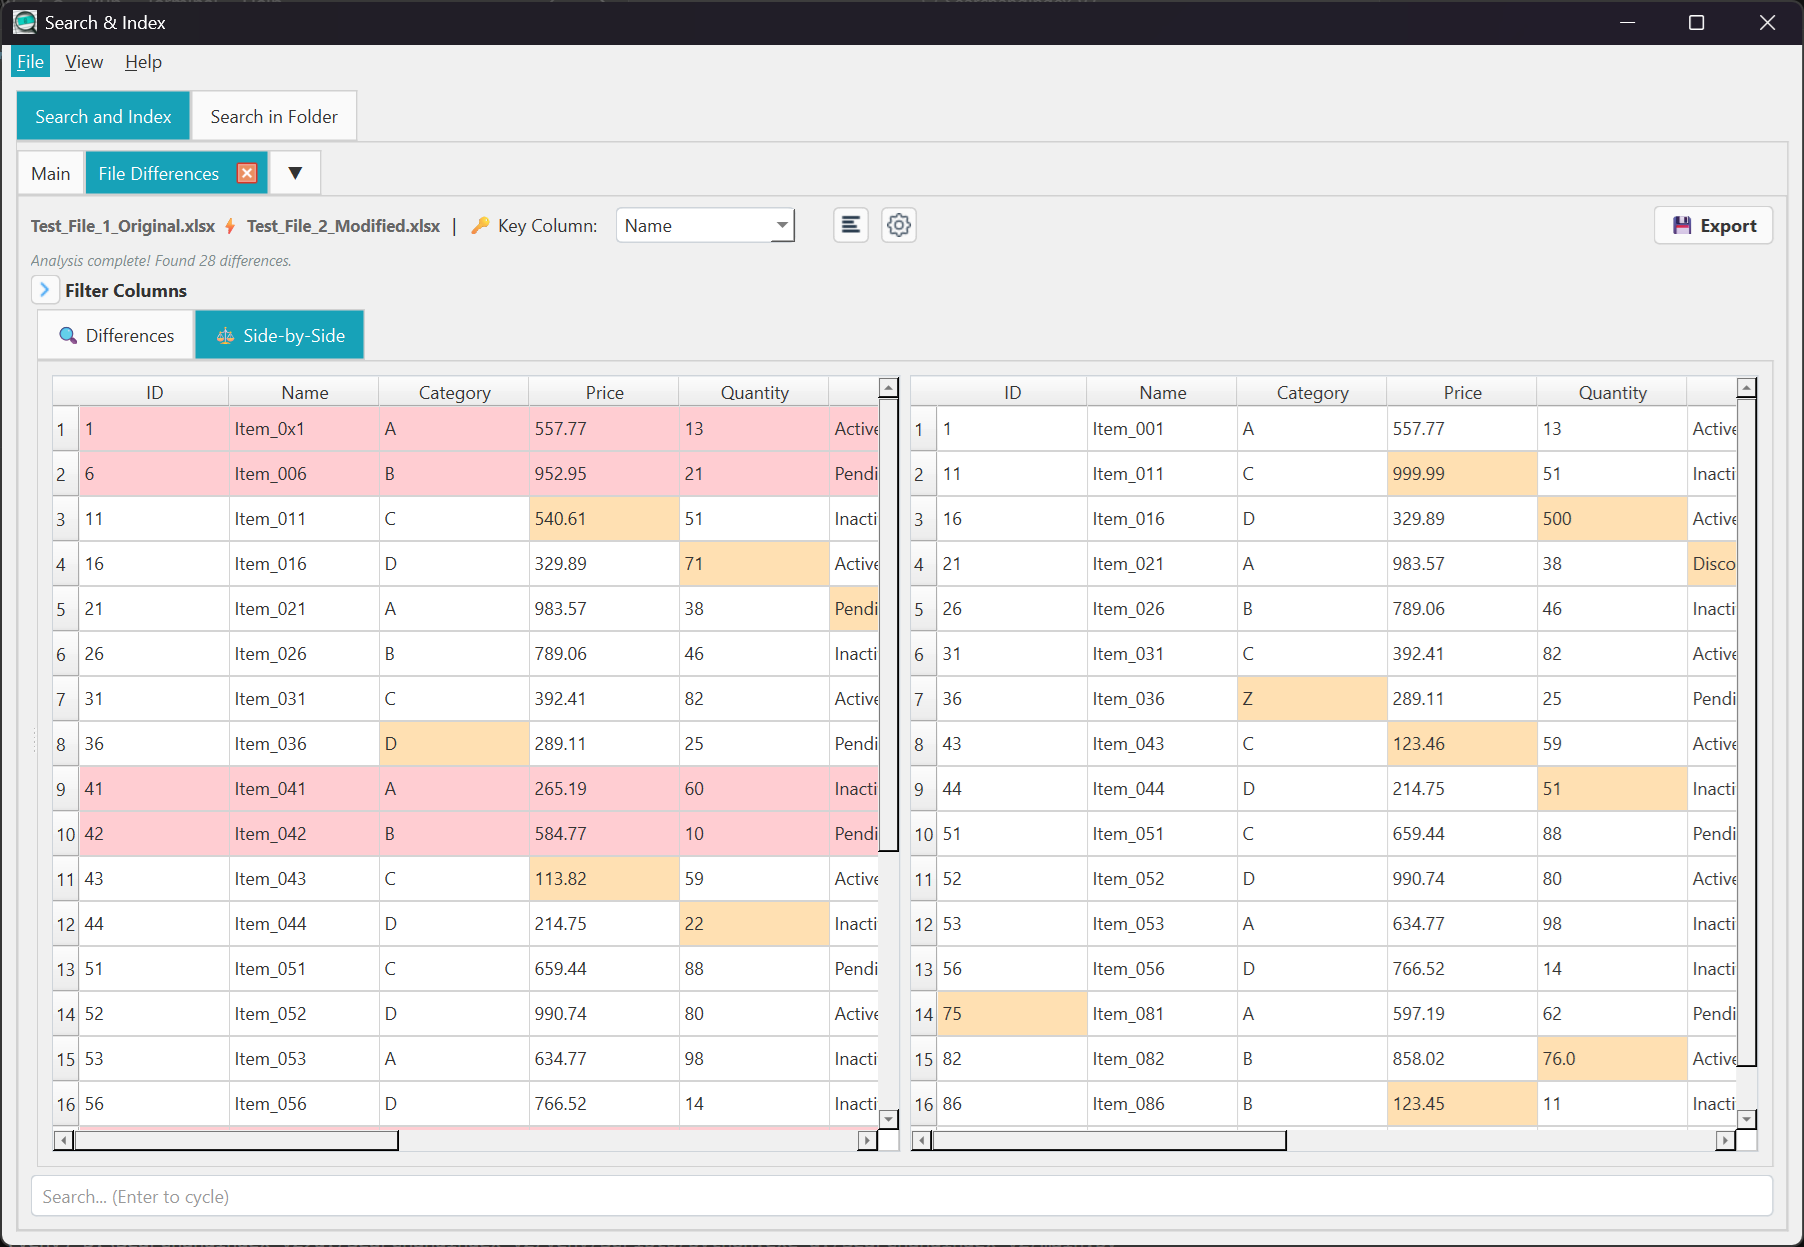Switch to Search in Folder tab

(274, 116)
